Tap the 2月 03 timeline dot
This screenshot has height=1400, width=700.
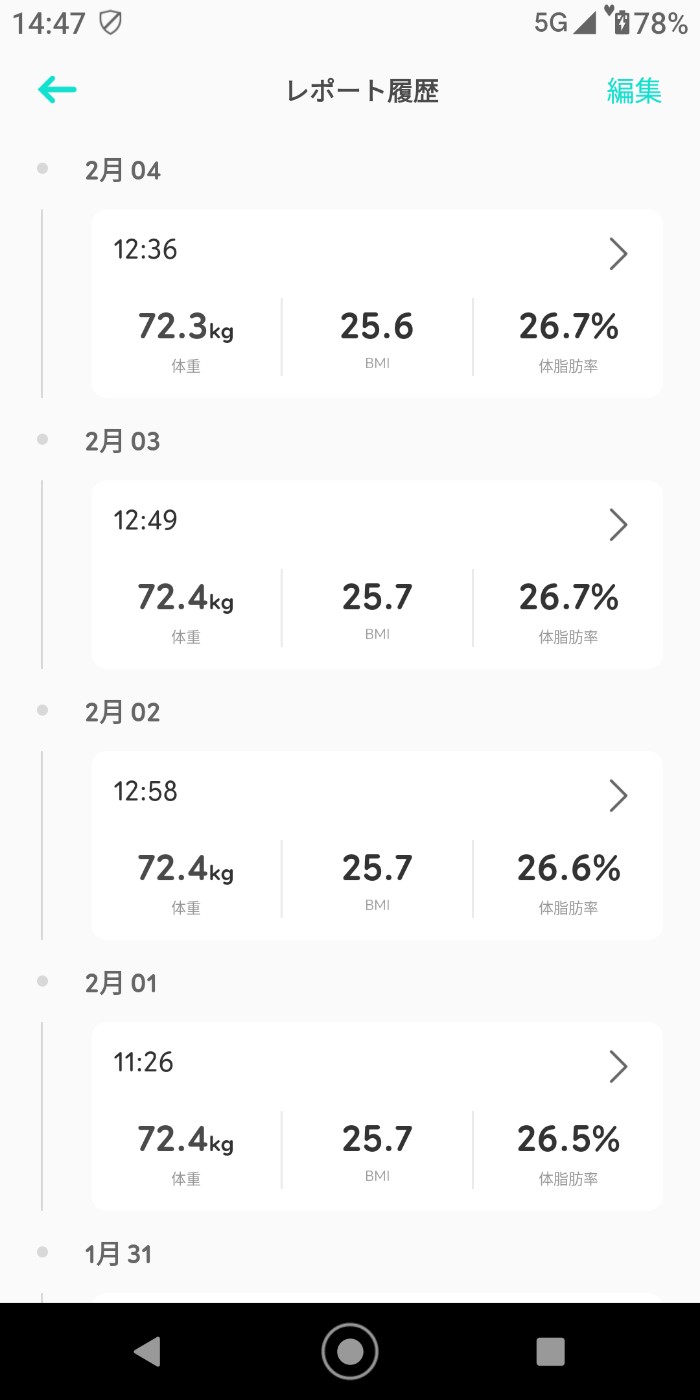[x=42, y=439]
